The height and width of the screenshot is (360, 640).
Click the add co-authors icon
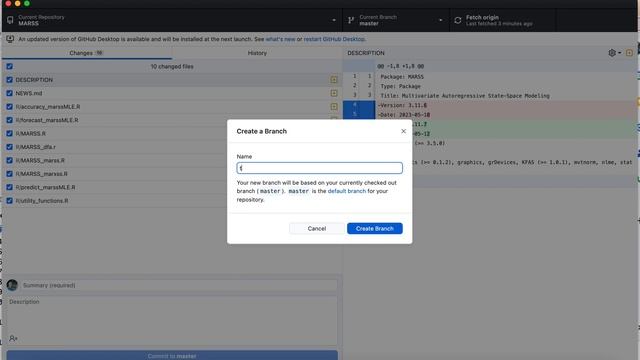tap(13, 338)
